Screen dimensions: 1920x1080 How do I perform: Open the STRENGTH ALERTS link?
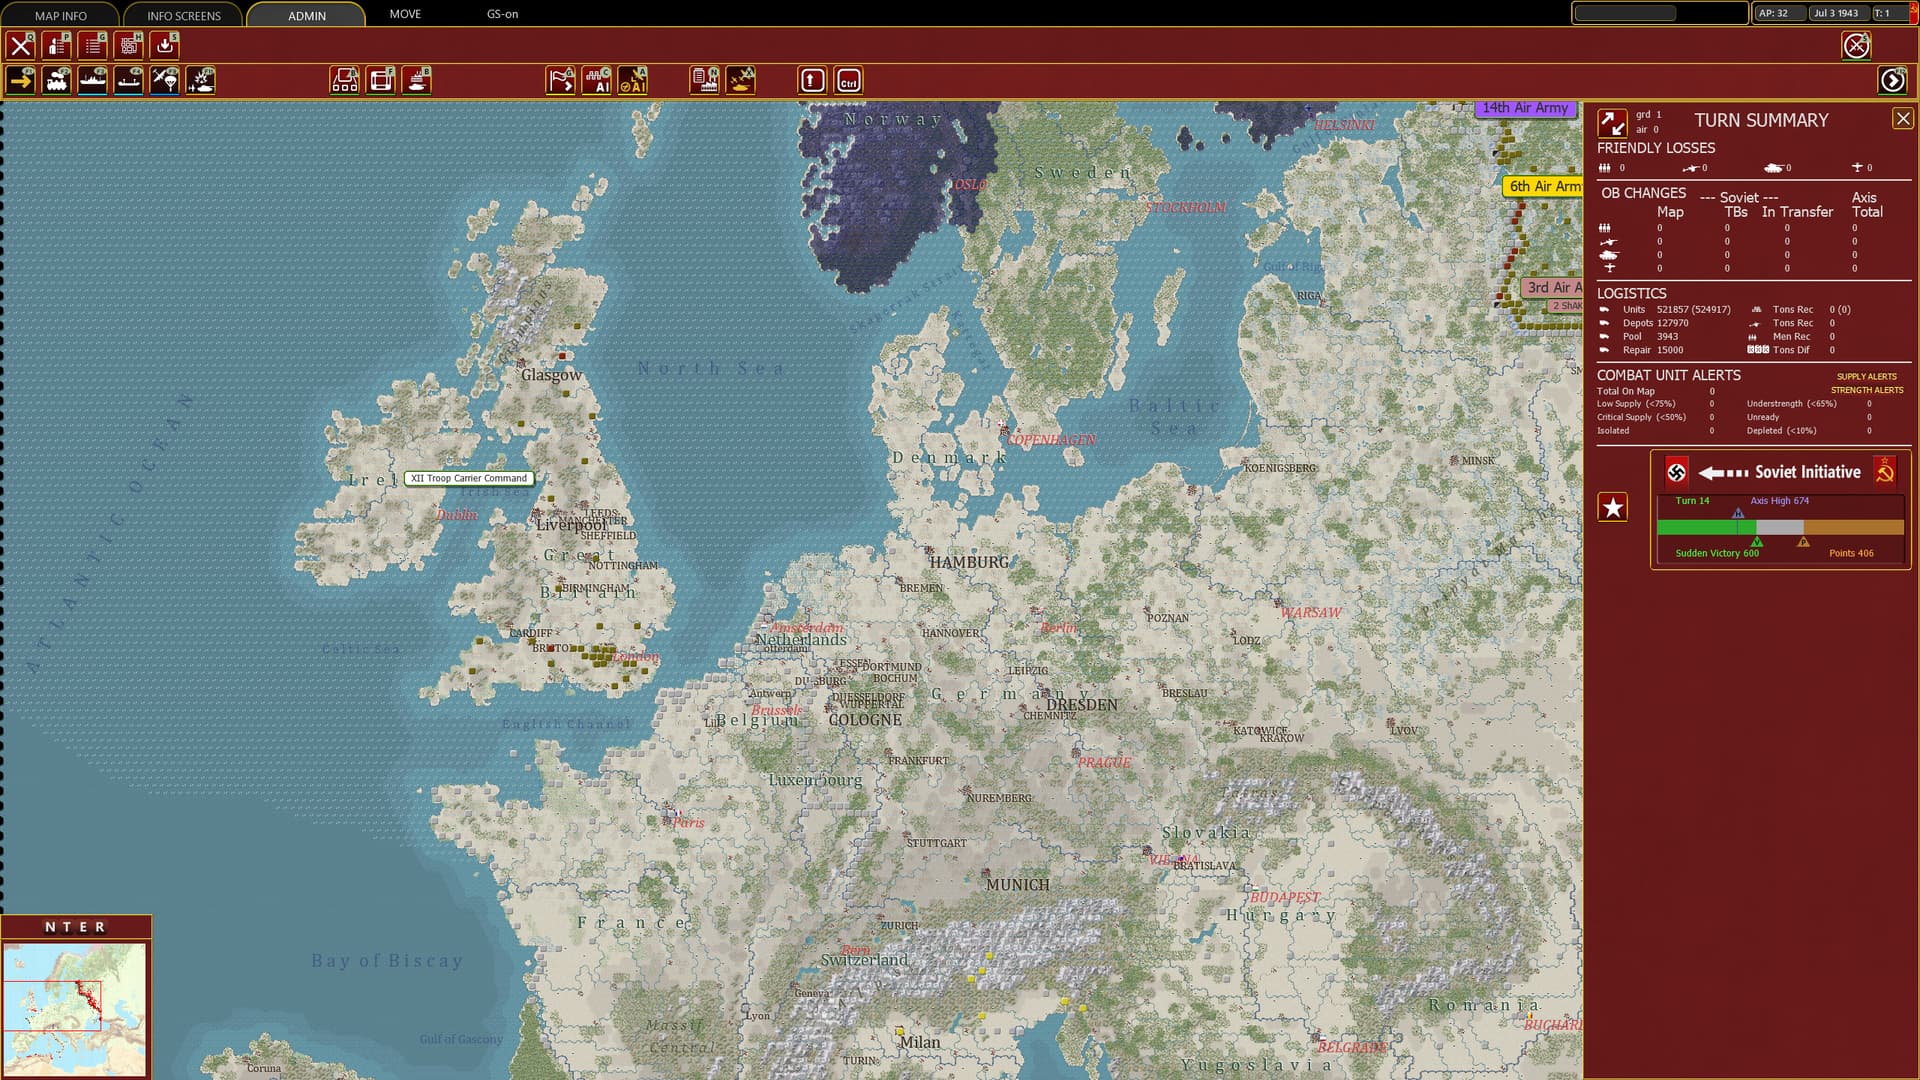coord(1866,390)
